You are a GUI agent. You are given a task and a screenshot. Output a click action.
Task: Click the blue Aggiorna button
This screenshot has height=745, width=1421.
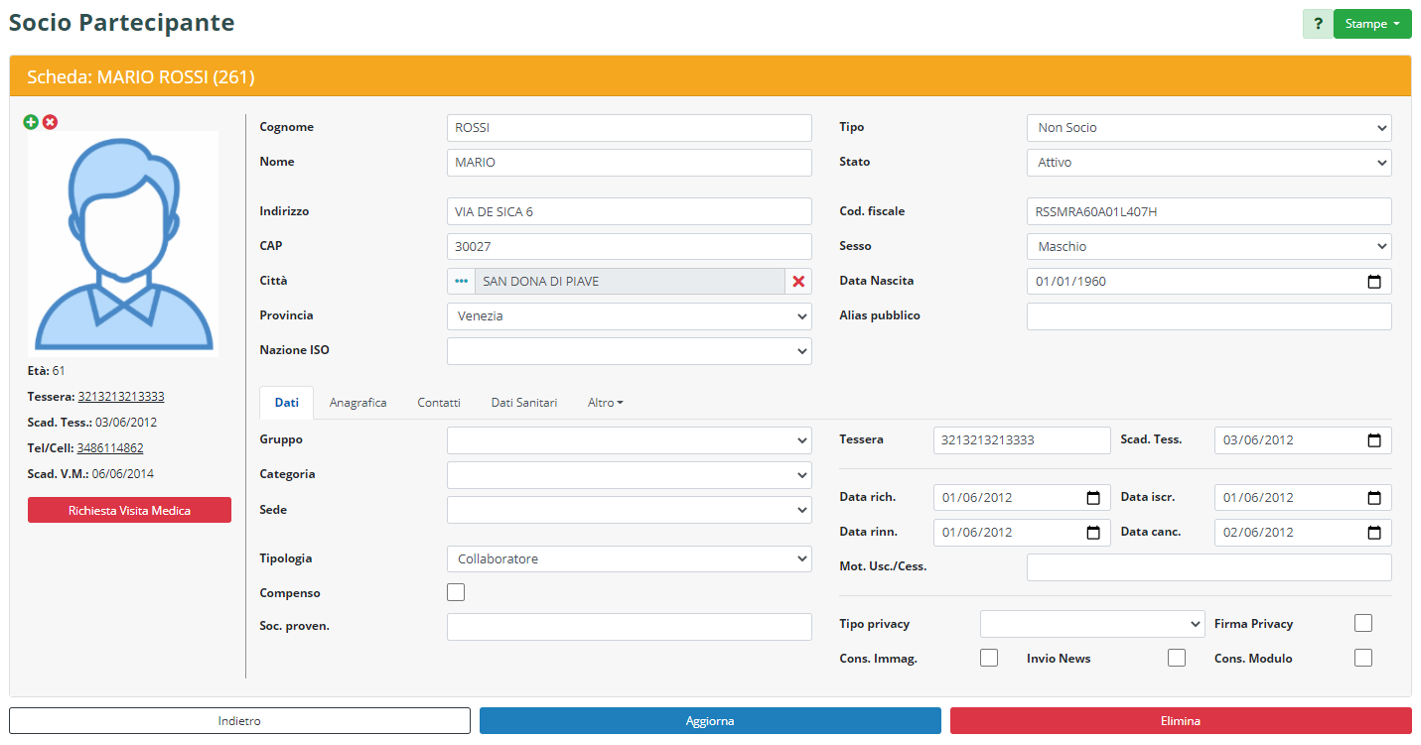point(710,721)
